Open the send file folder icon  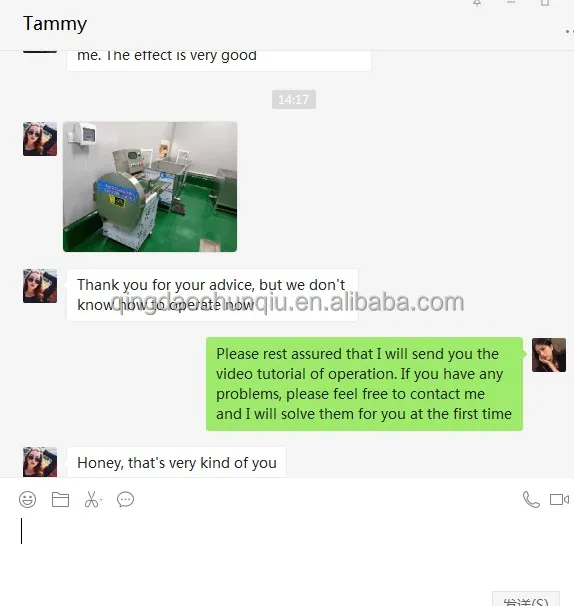point(60,499)
